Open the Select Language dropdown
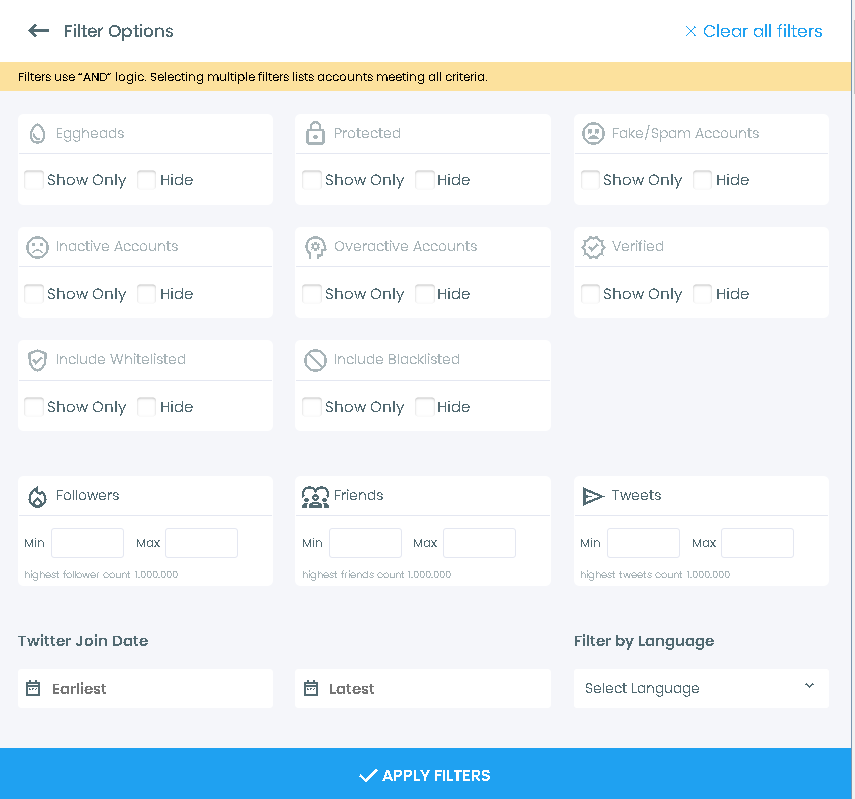The width and height of the screenshot is (855, 799). [701, 688]
